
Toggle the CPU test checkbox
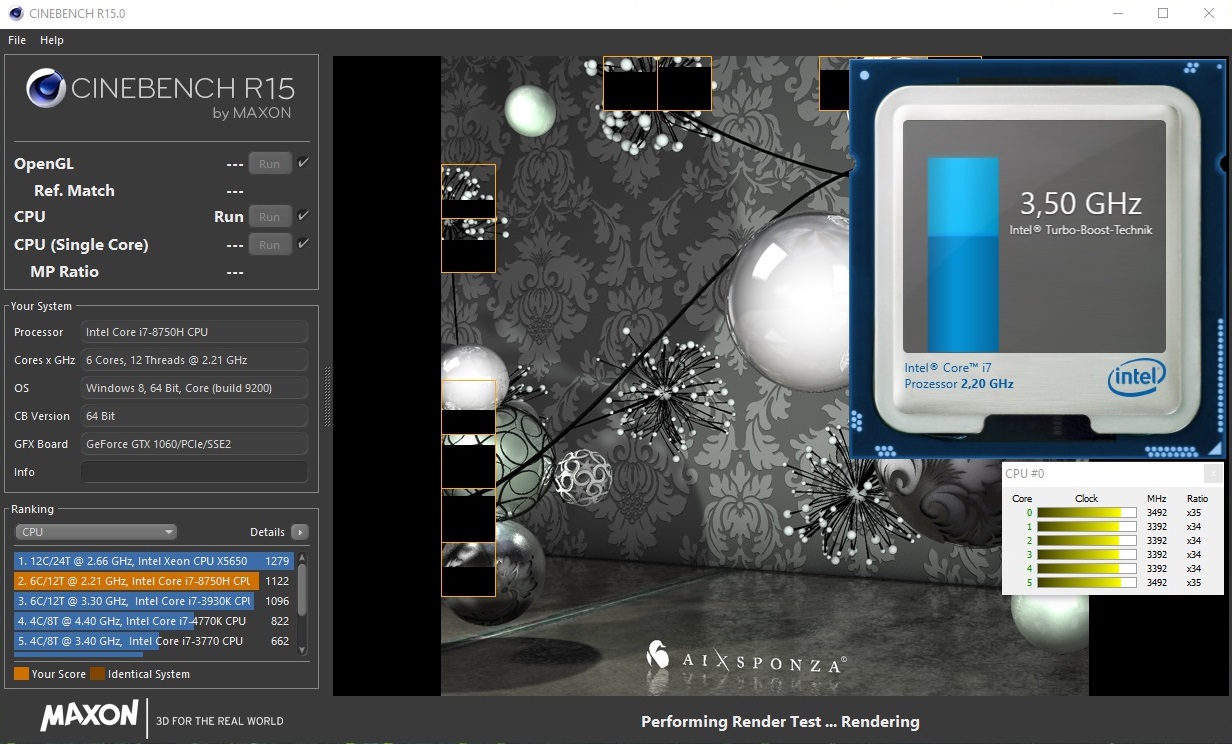(303, 215)
